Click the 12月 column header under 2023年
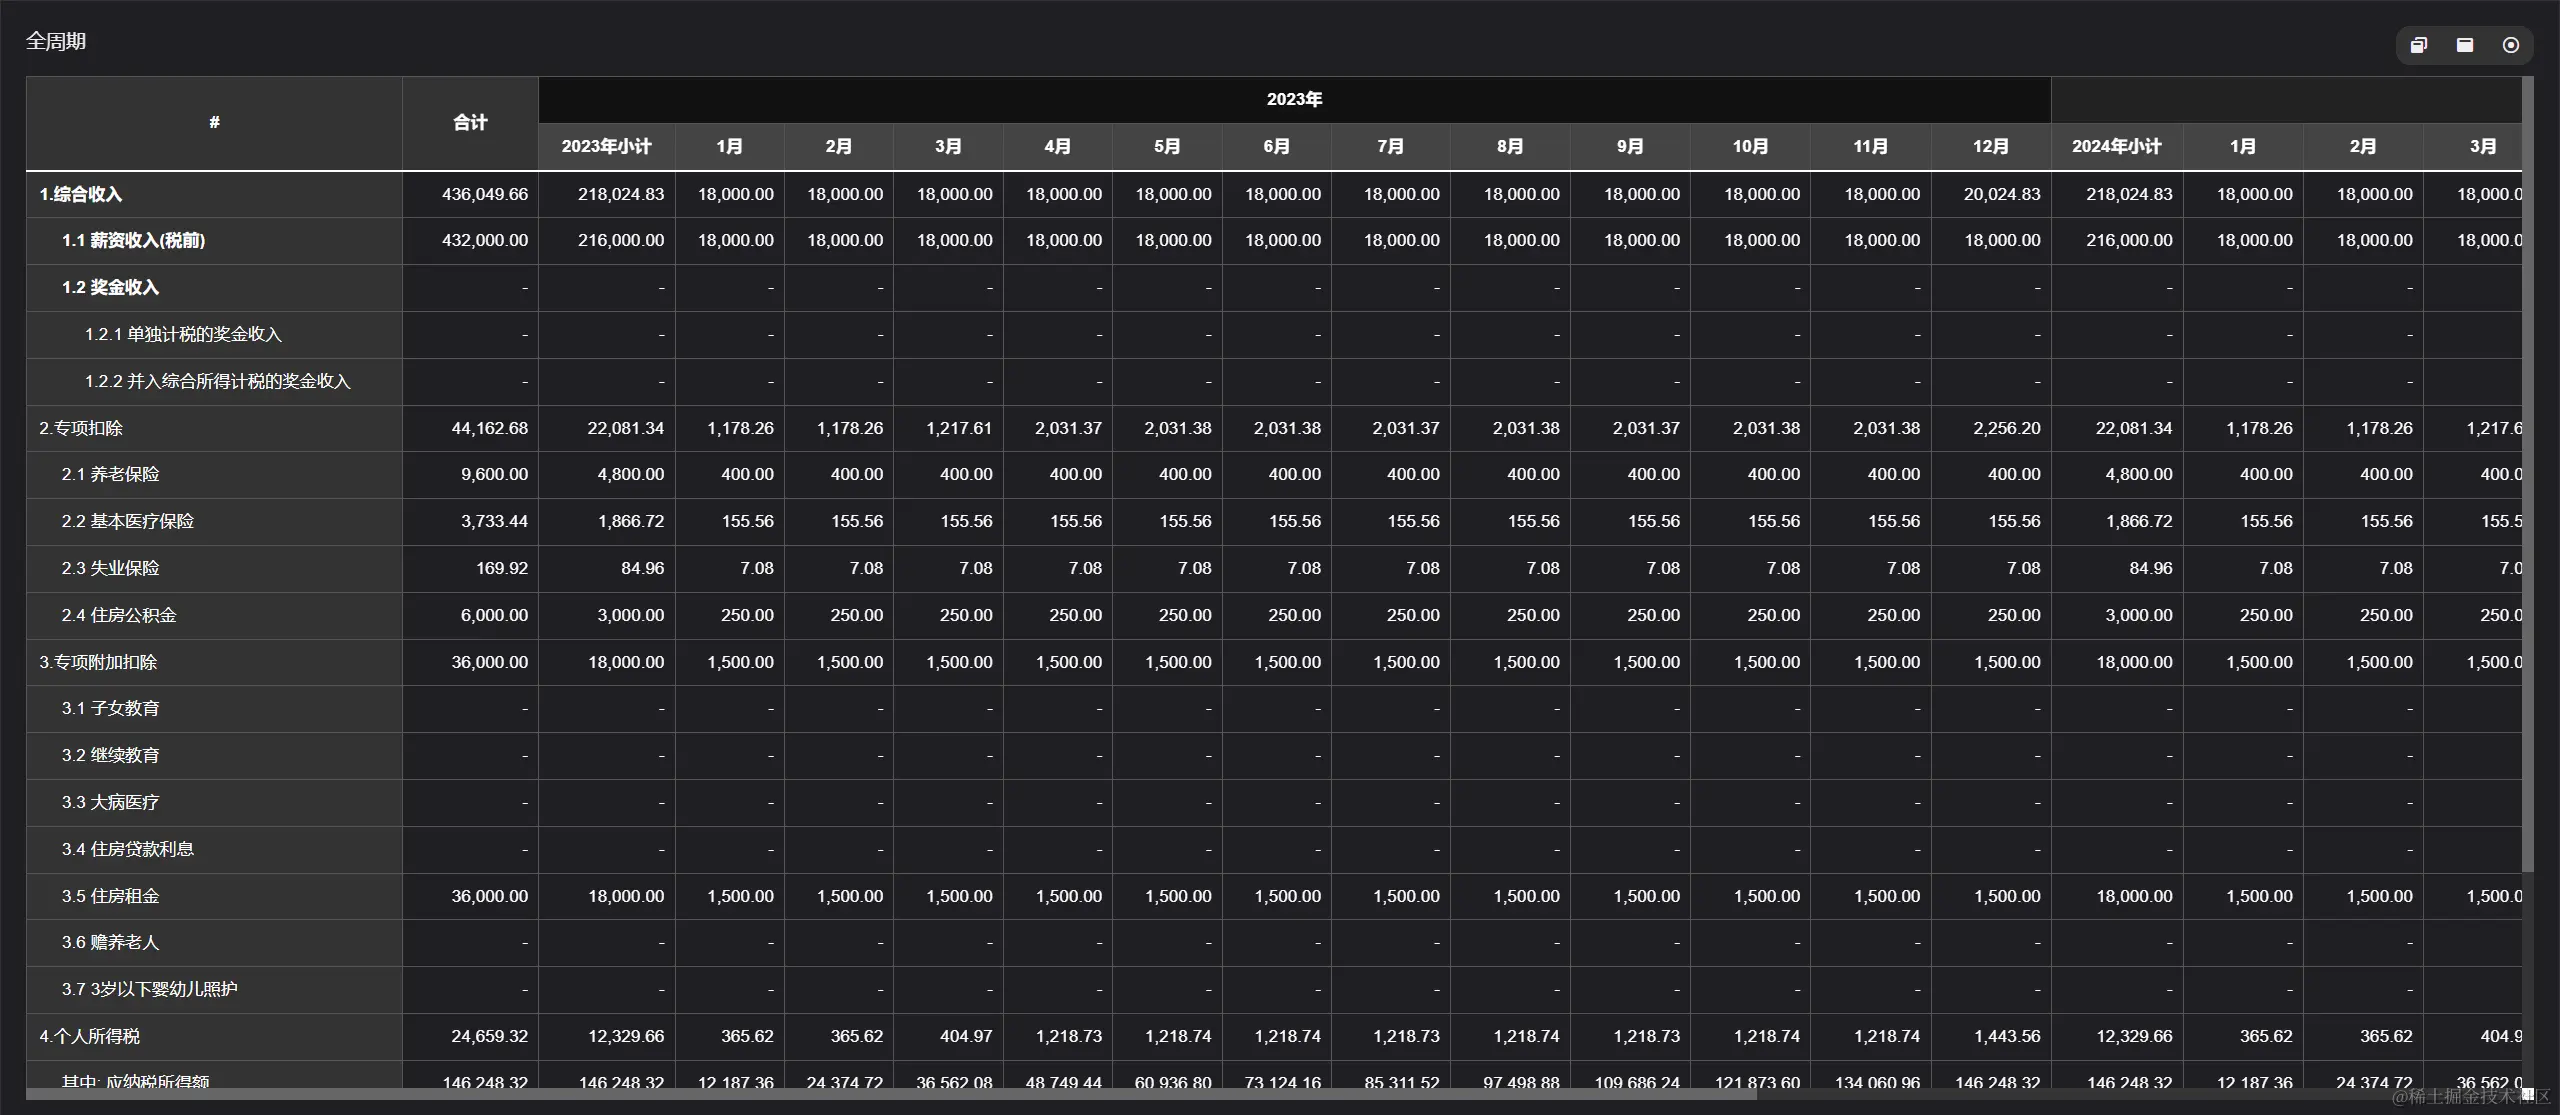The width and height of the screenshot is (2560, 1115). [x=1990, y=146]
